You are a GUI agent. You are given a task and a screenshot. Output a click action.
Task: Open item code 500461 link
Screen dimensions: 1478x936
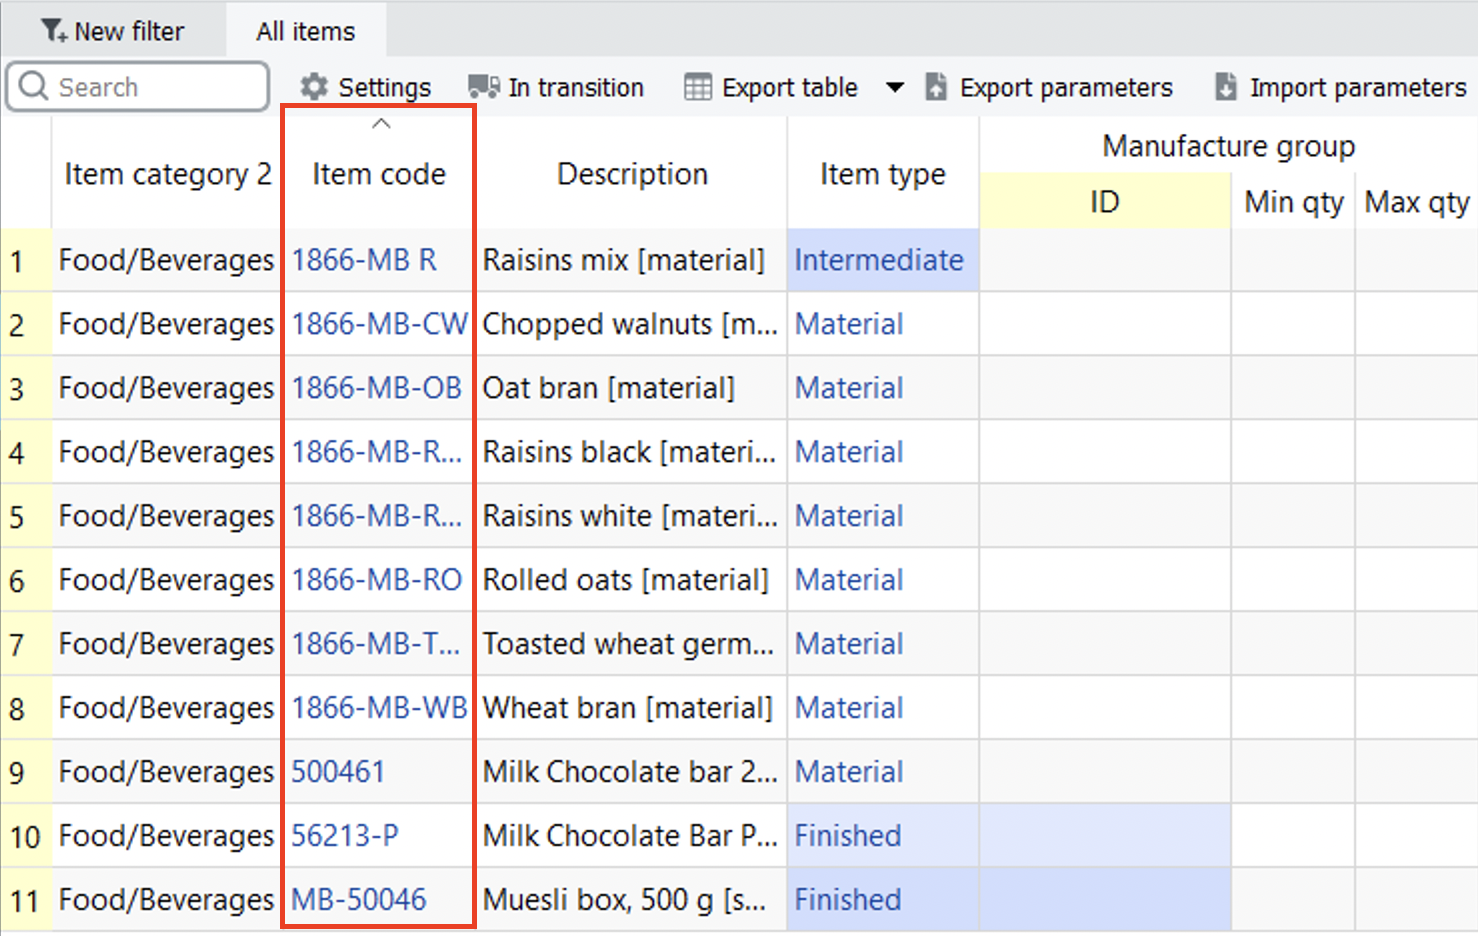338,772
